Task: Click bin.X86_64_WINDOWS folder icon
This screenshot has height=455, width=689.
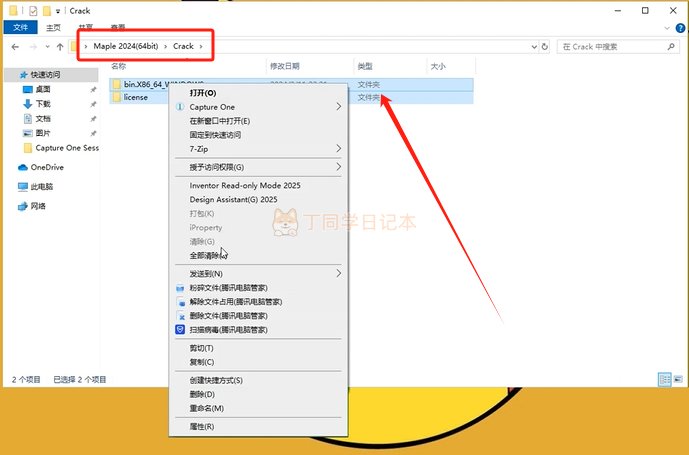Action: 116,84
